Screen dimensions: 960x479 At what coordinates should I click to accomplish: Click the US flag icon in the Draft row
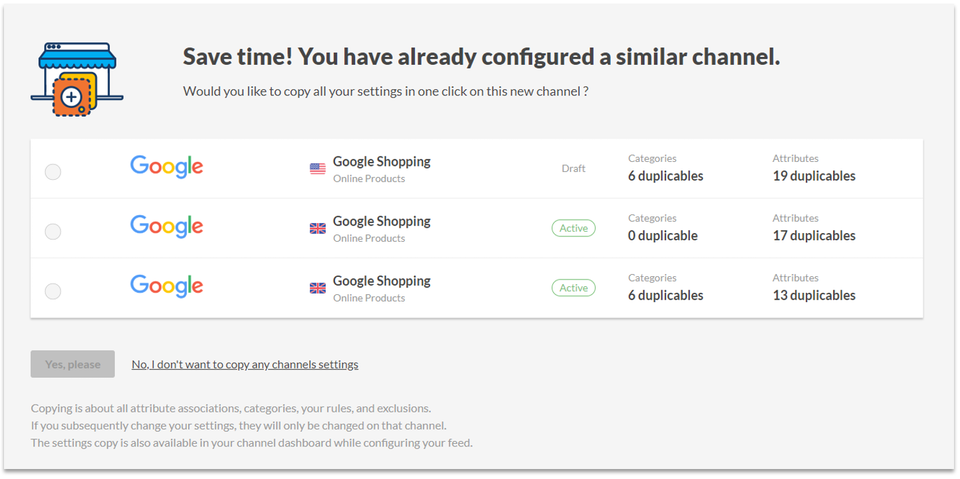(x=318, y=169)
